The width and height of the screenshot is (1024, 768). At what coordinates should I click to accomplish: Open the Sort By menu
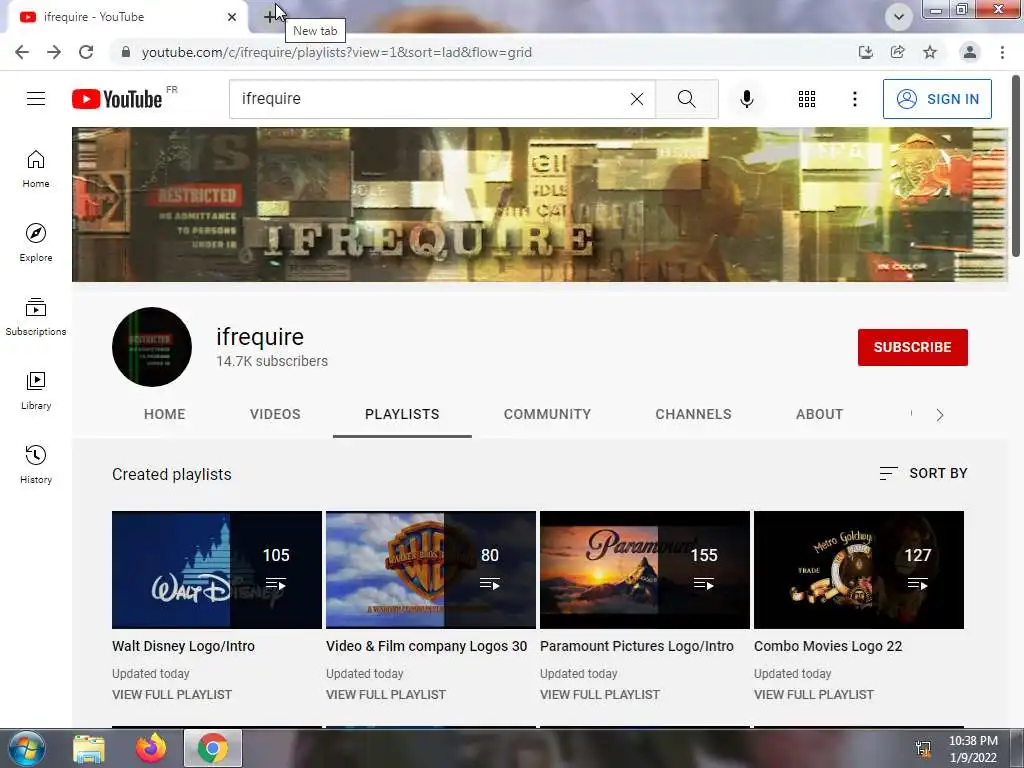pos(923,473)
